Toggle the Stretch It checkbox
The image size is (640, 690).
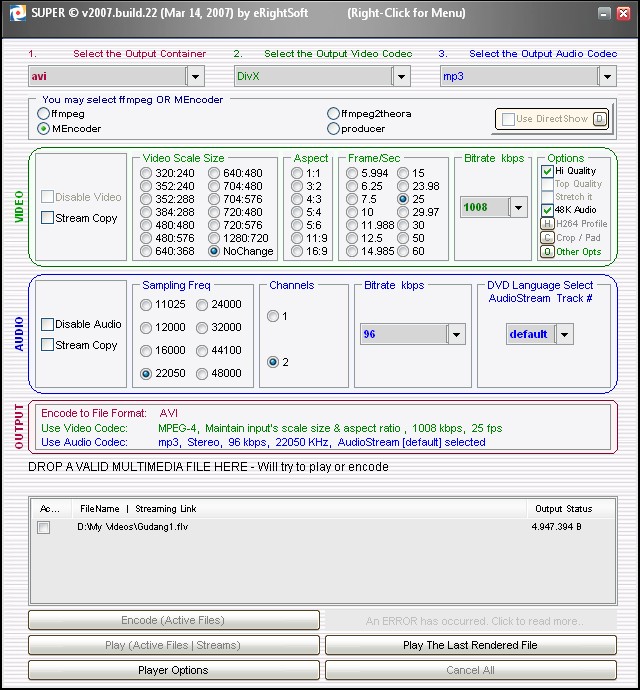(547, 197)
